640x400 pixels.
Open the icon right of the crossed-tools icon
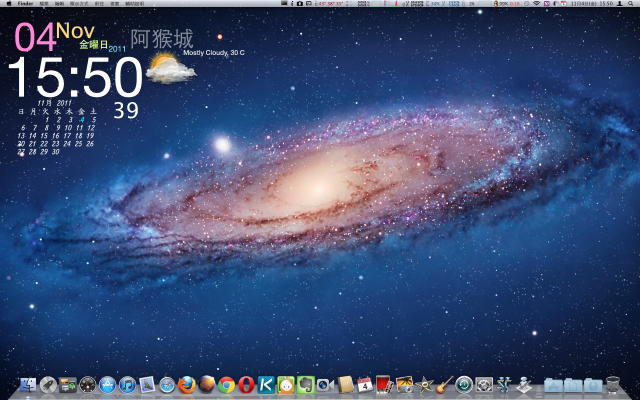tap(524, 385)
